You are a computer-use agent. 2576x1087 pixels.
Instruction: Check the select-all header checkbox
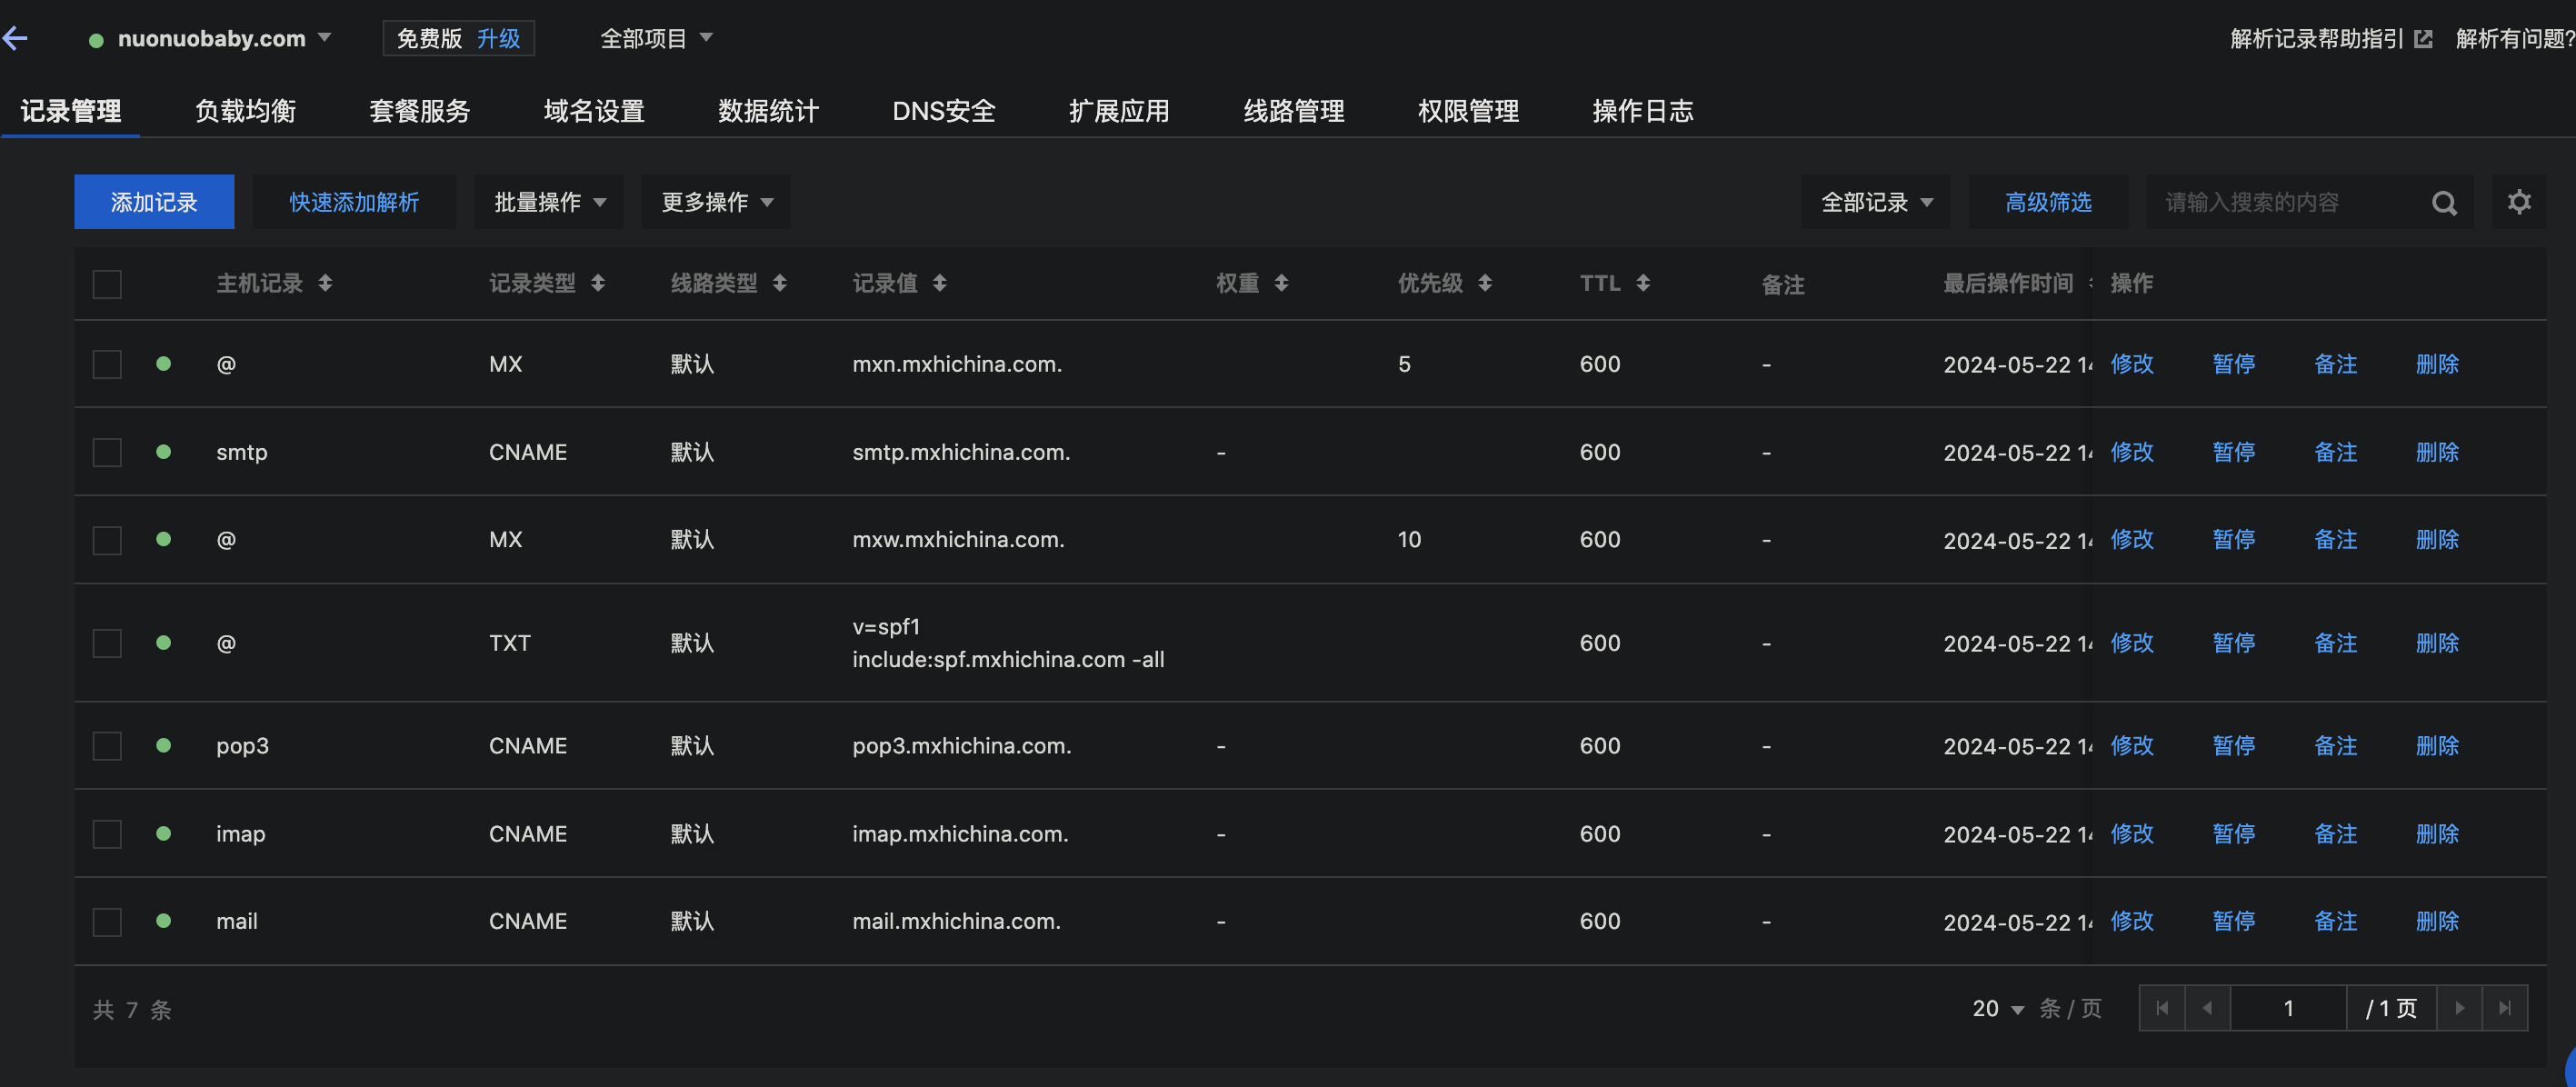(107, 284)
